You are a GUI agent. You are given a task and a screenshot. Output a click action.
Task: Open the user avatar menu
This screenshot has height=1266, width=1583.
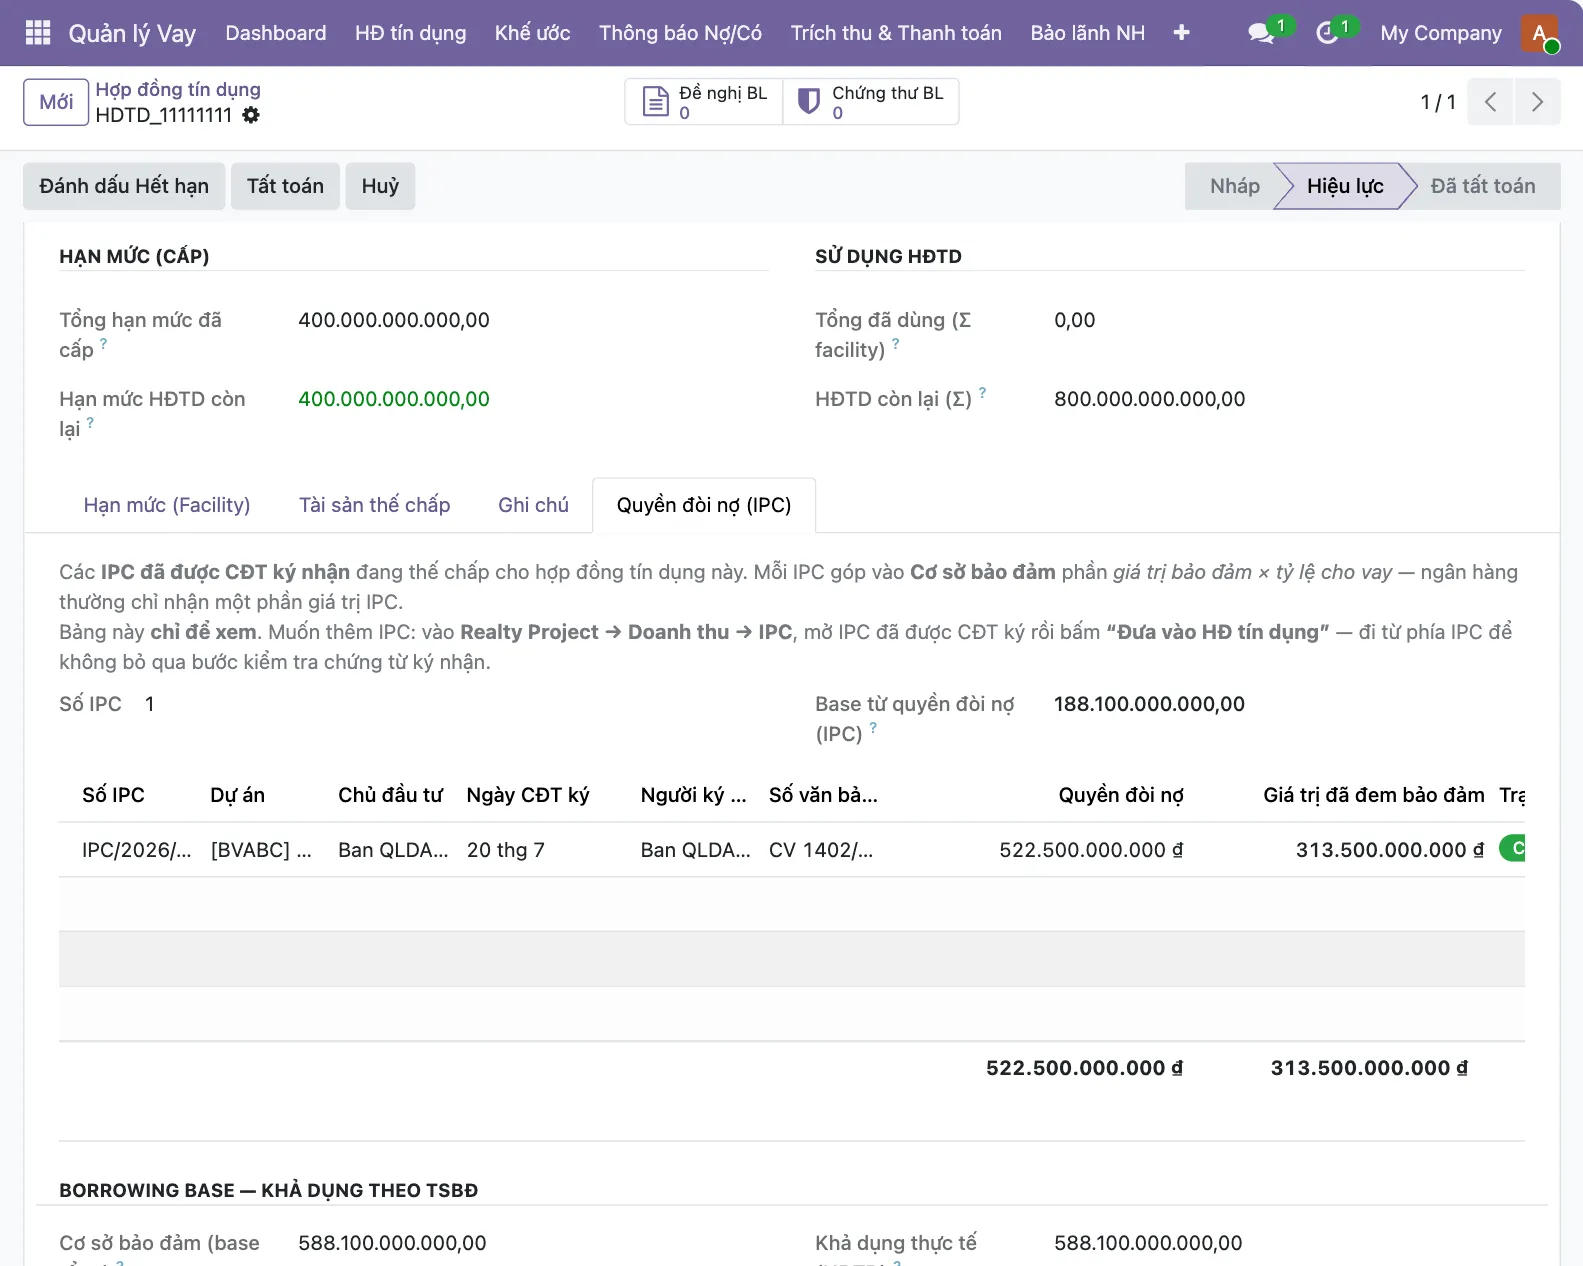tap(1540, 33)
